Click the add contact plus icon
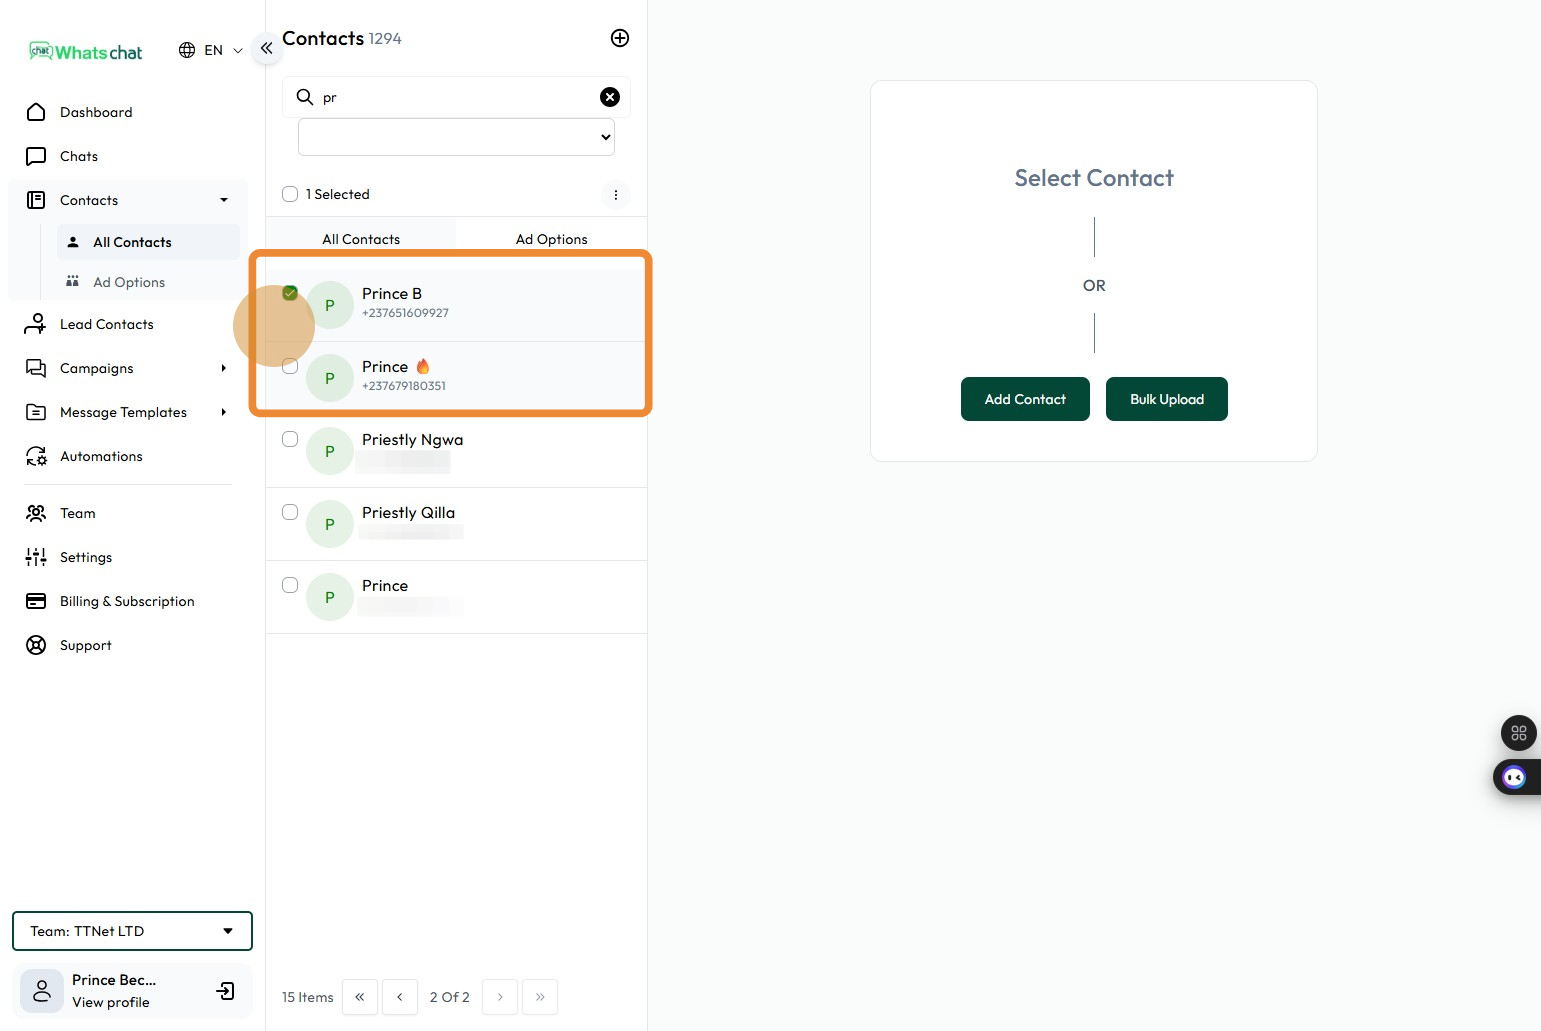The image size is (1541, 1031). (620, 38)
